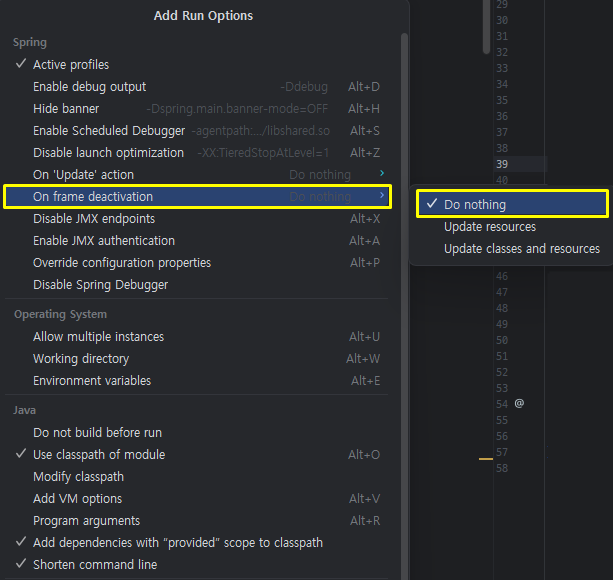Toggle the Use classpath of module option
The image size is (613, 580).
click(197, 455)
